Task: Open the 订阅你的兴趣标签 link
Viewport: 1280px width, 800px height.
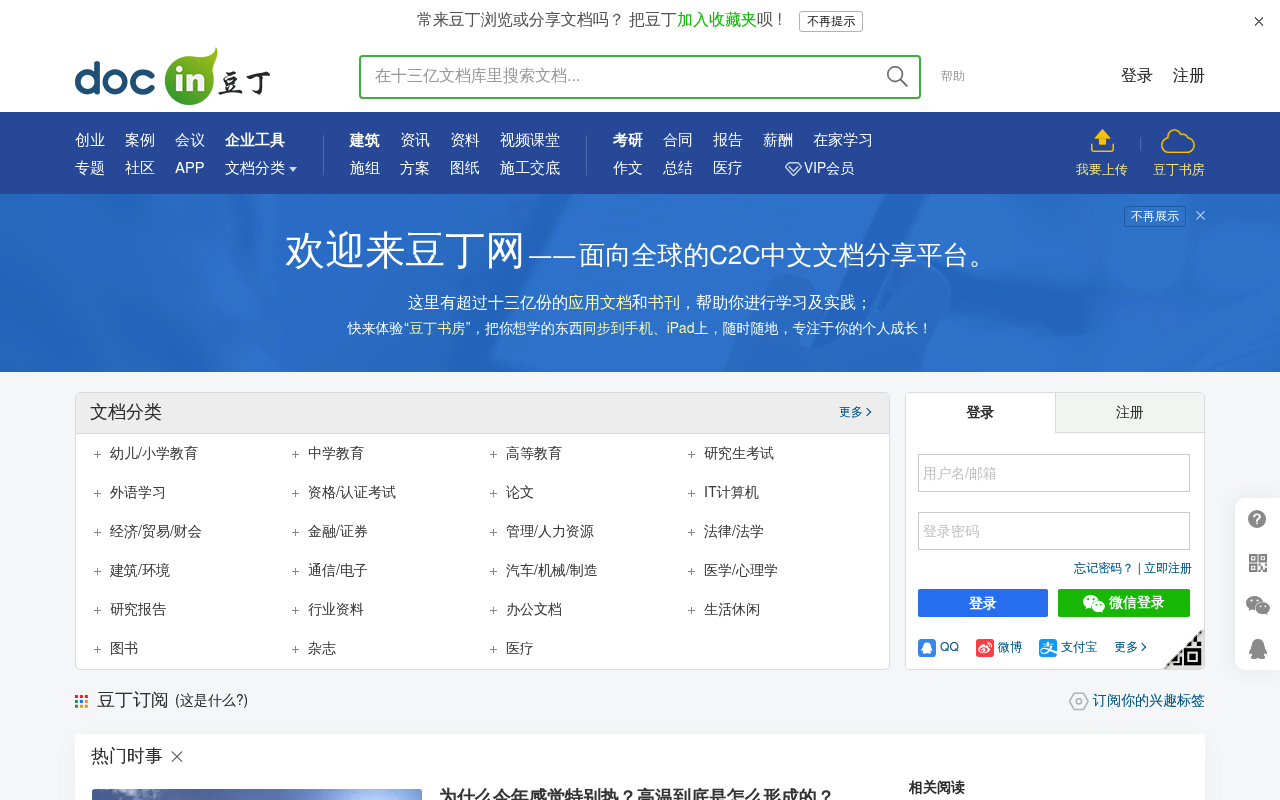Action: point(1148,701)
